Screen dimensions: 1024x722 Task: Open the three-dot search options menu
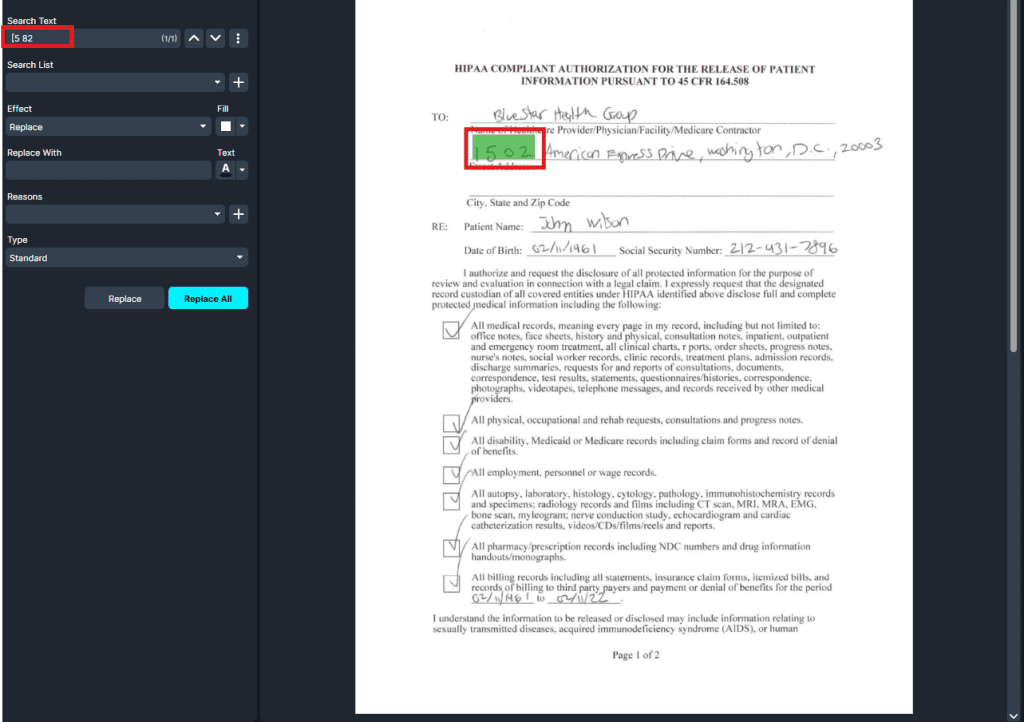[x=238, y=38]
